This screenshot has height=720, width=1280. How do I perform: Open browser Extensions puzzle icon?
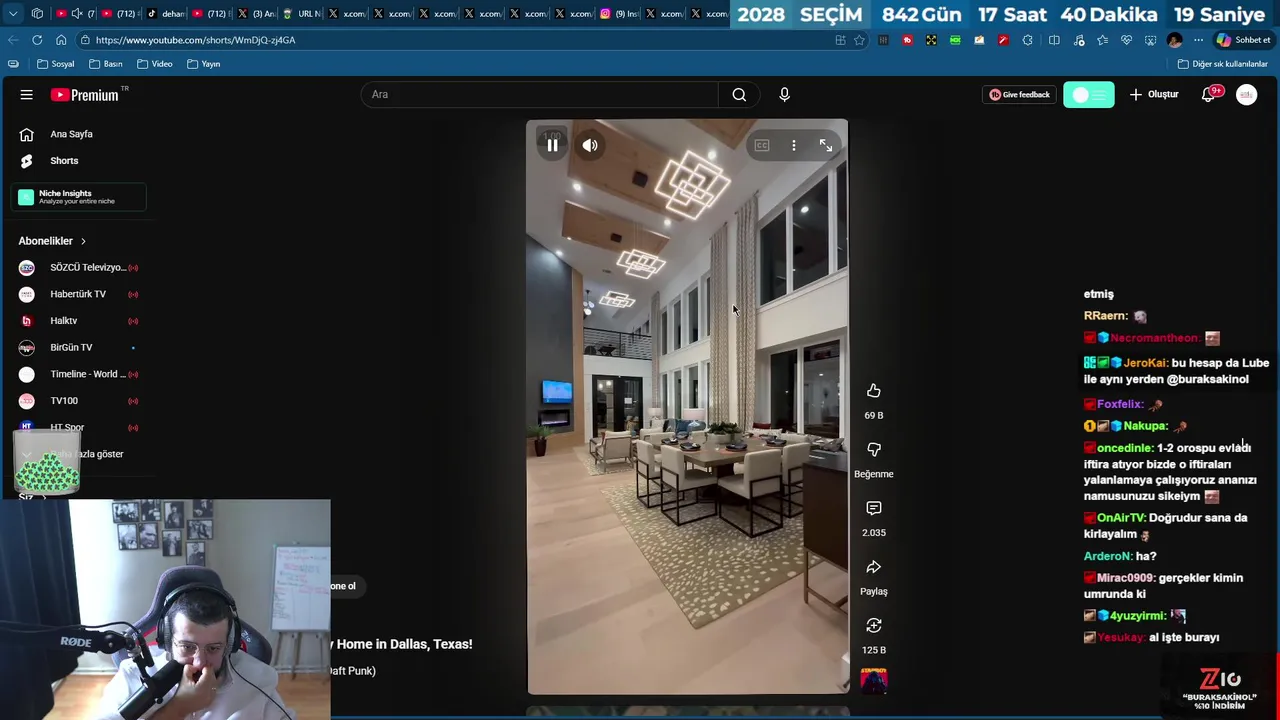(1028, 40)
